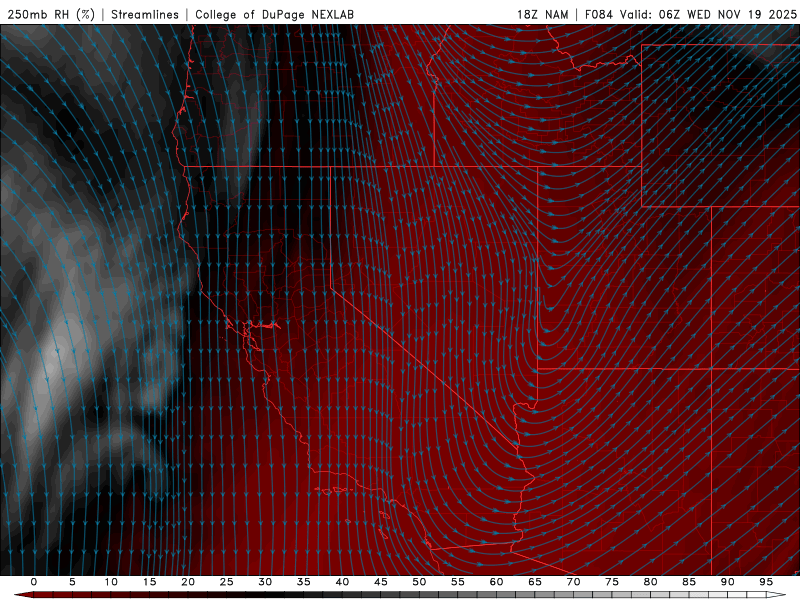
Task: Click the 30 tick label on the scale
Action: pos(265,582)
